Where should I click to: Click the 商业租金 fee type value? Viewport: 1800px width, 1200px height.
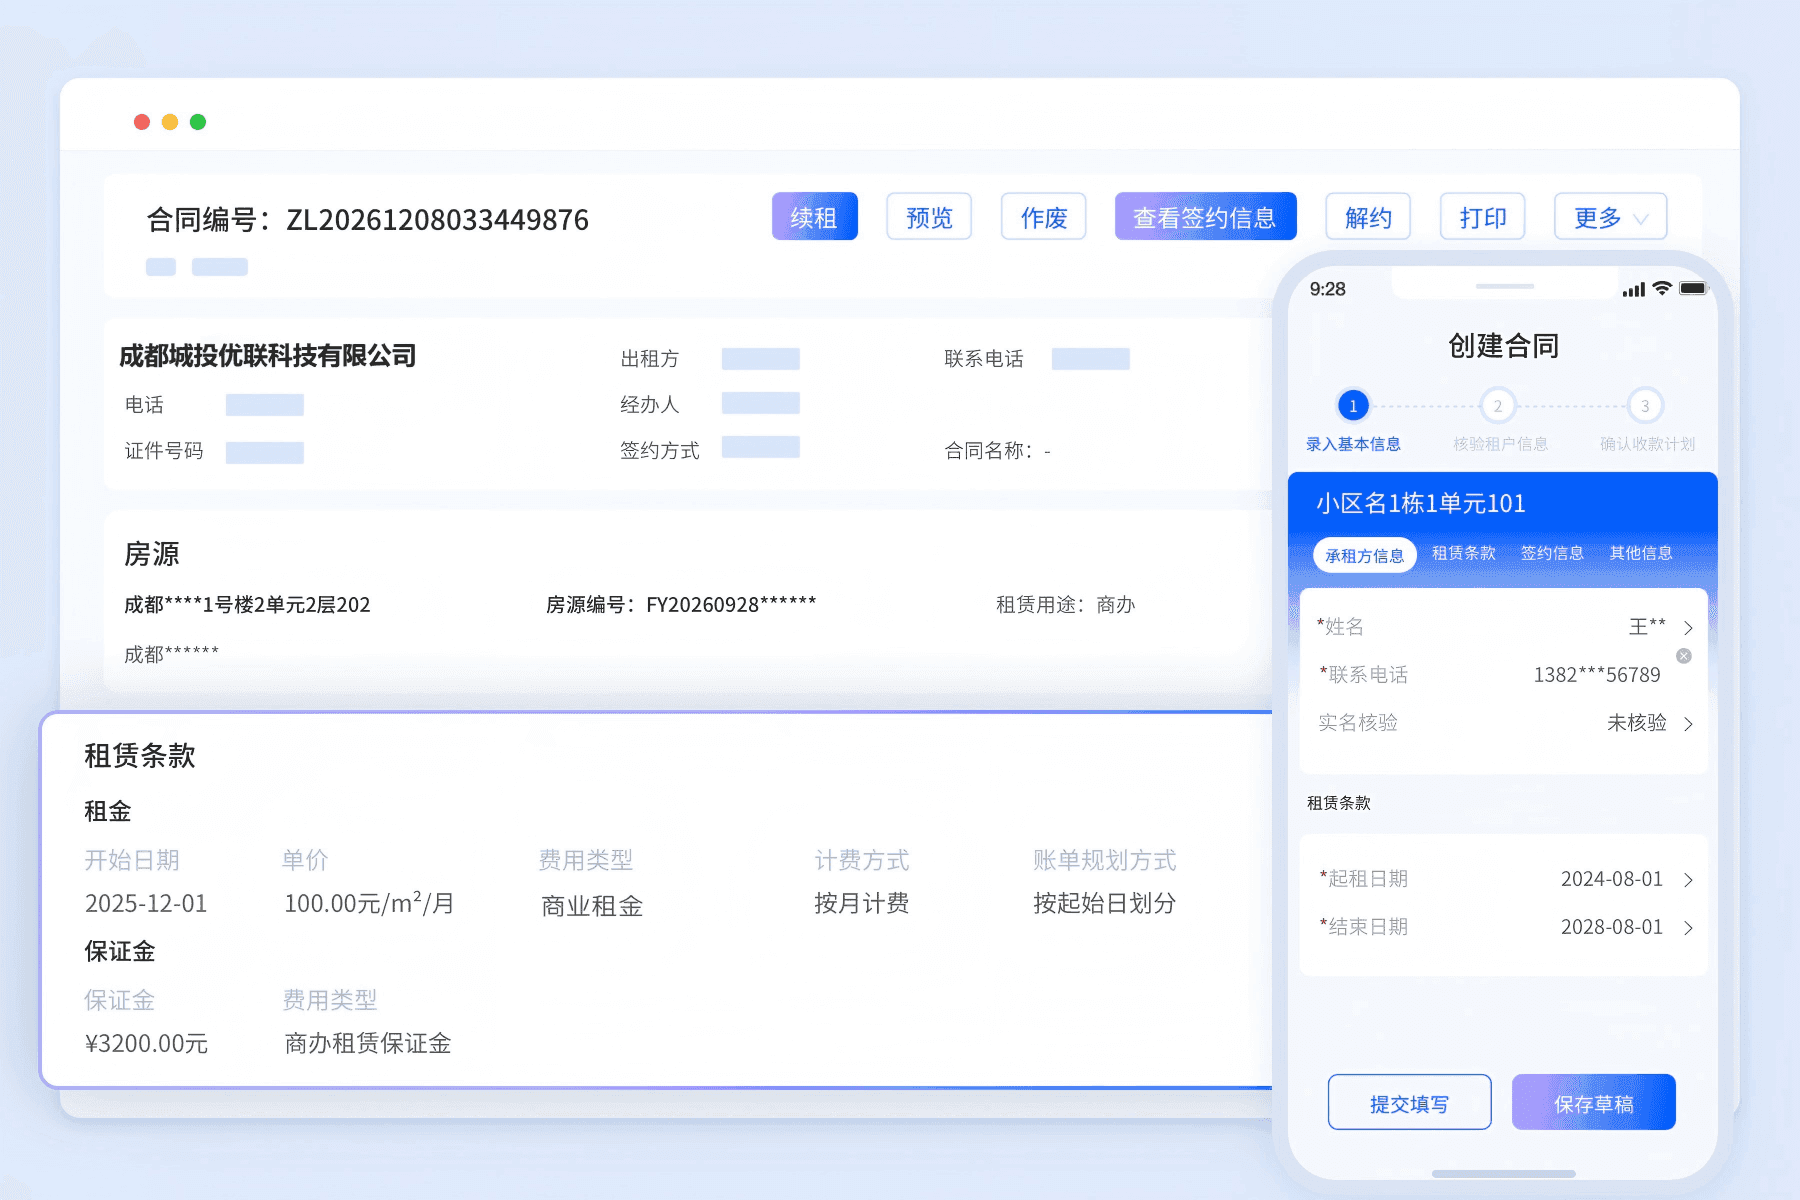tap(592, 906)
